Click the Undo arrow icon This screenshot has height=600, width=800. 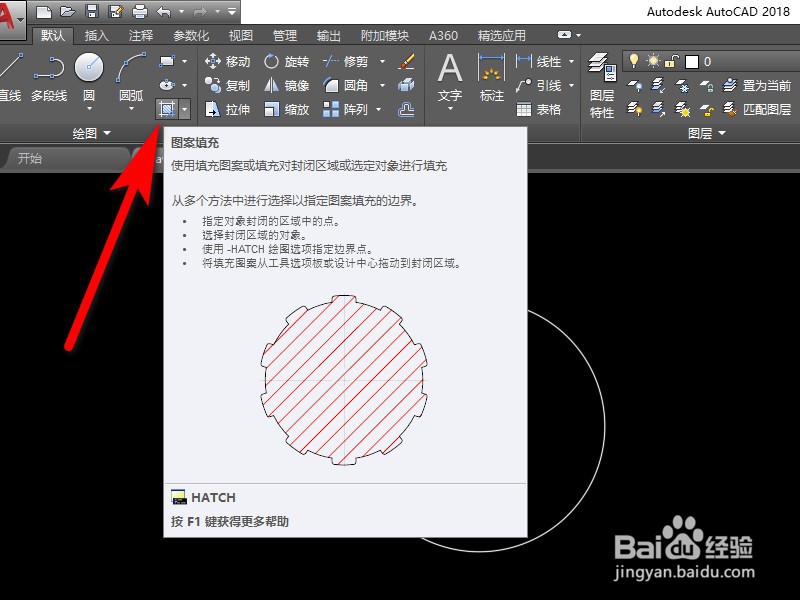(x=164, y=11)
